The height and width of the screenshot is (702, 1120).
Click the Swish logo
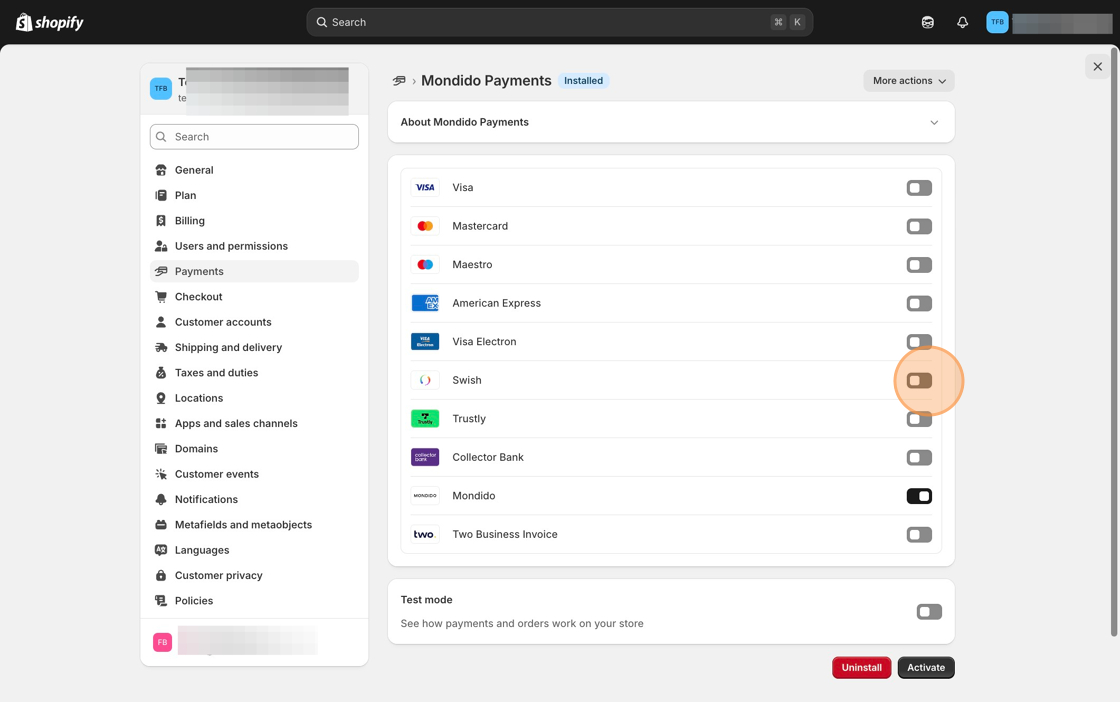click(x=425, y=380)
